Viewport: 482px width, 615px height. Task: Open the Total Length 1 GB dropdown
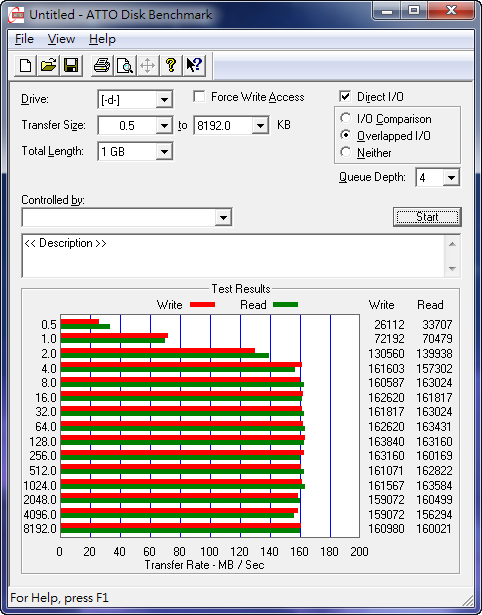[164, 151]
